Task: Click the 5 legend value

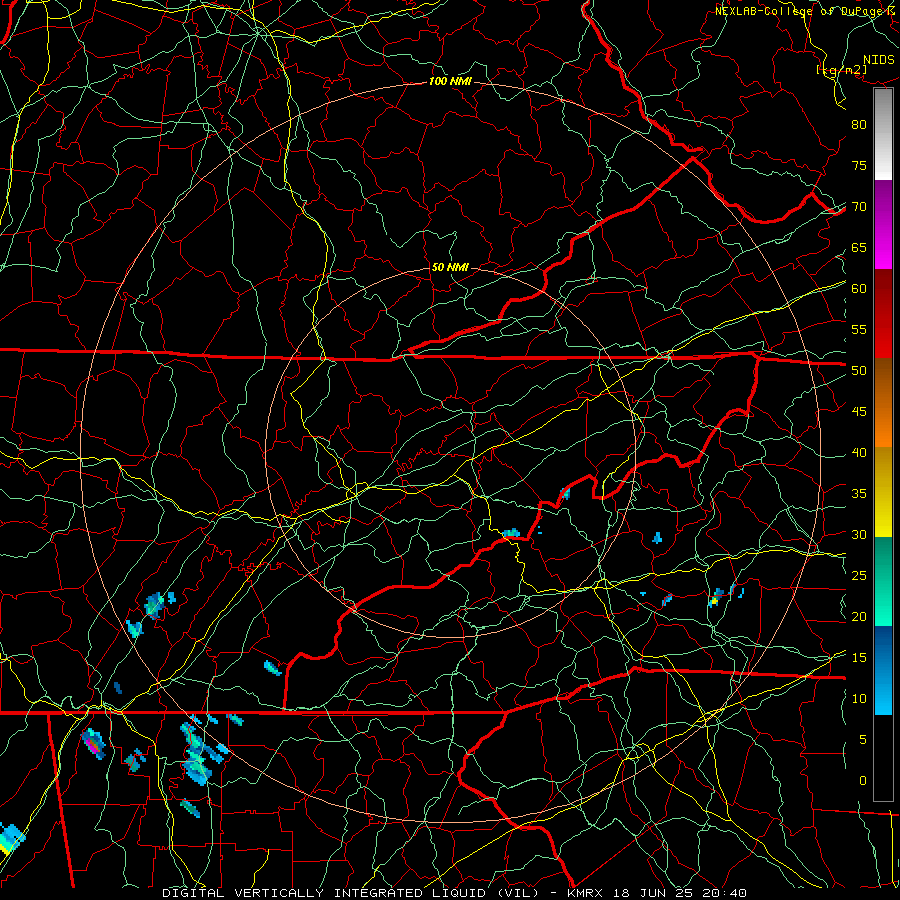Action: (863, 740)
